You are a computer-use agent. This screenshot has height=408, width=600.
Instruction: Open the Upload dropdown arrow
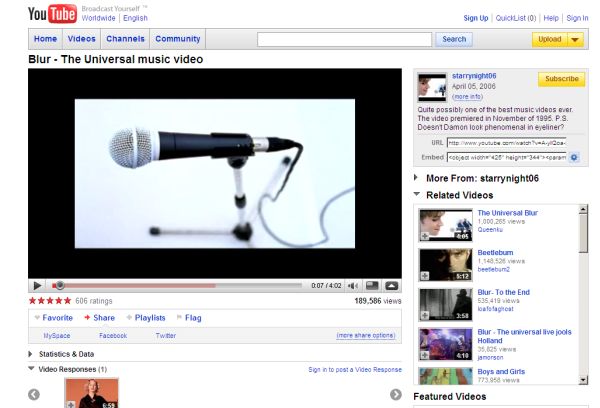[x=575, y=39]
